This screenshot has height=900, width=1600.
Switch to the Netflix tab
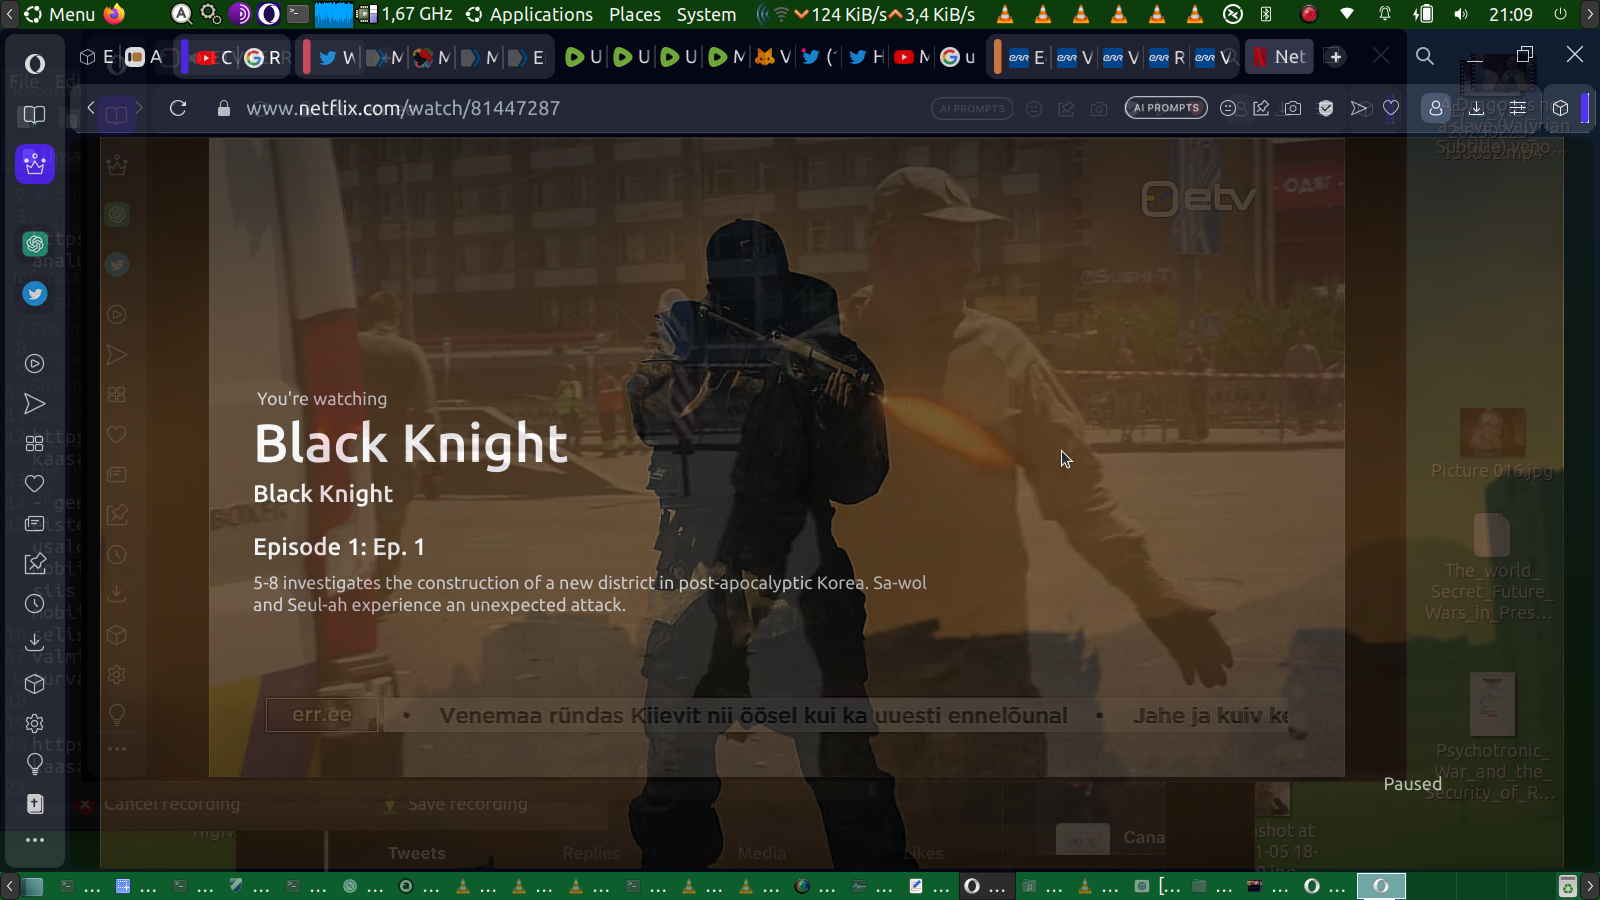[1279, 57]
